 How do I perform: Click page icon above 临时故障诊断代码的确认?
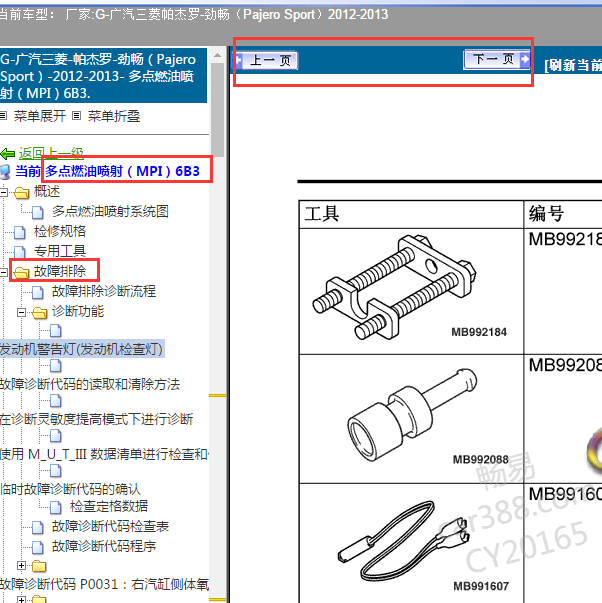tap(56, 471)
